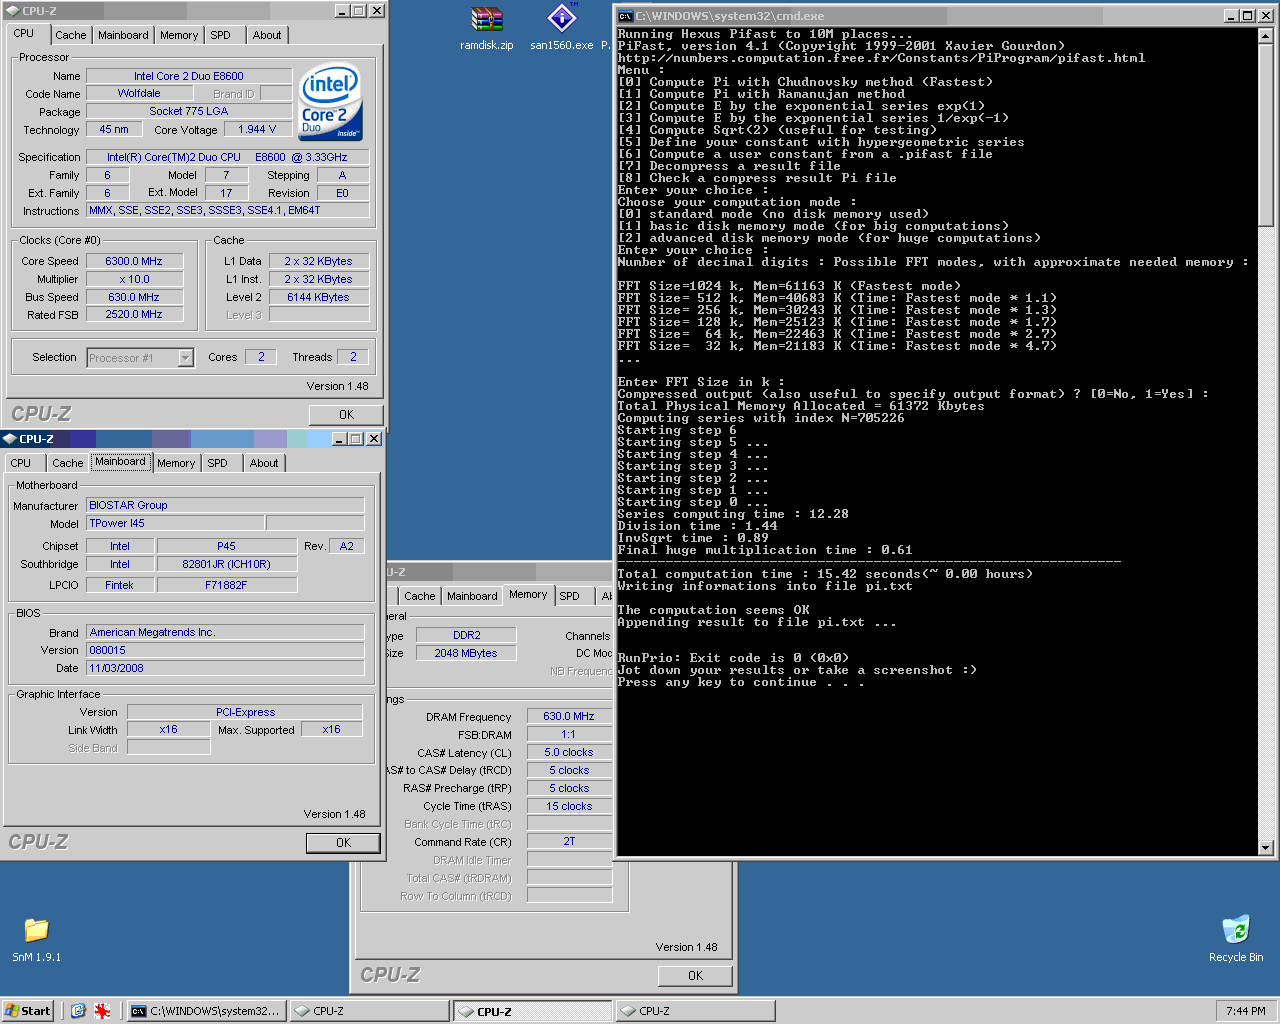Screen dimensions: 1280x1024
Task: Click the '6144 KBytes' Level 2 cache value
Action: (x=318, y=298)
